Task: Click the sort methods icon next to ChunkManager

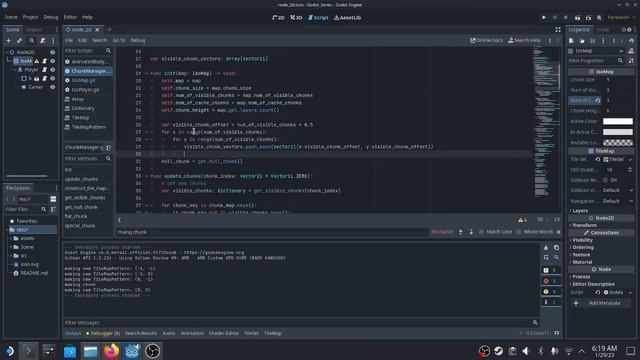Action: pos(109,147)
